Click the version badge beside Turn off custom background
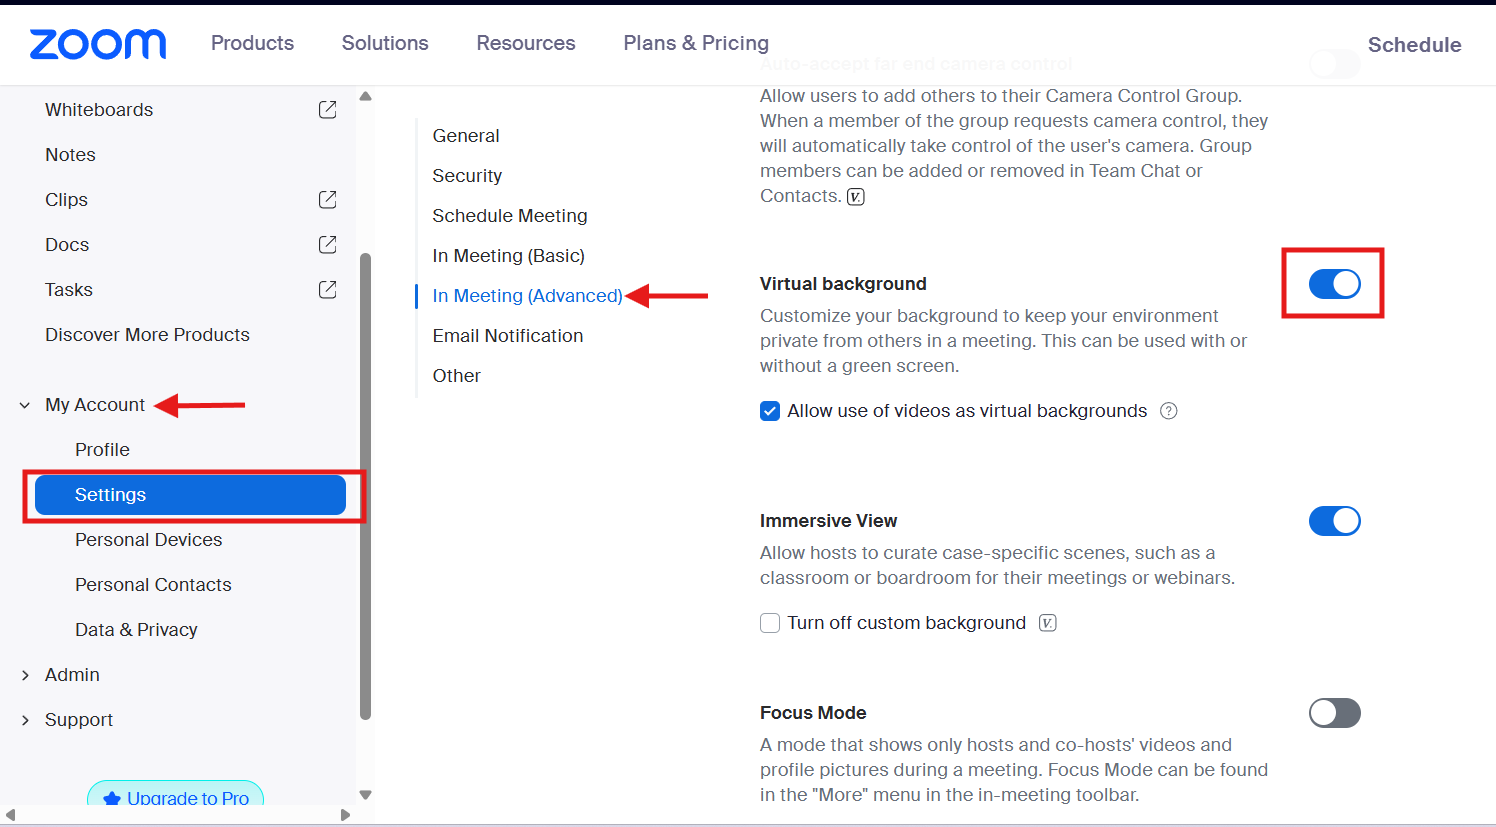Screen dimensions: 1496x827 (x=1046, y=622)
